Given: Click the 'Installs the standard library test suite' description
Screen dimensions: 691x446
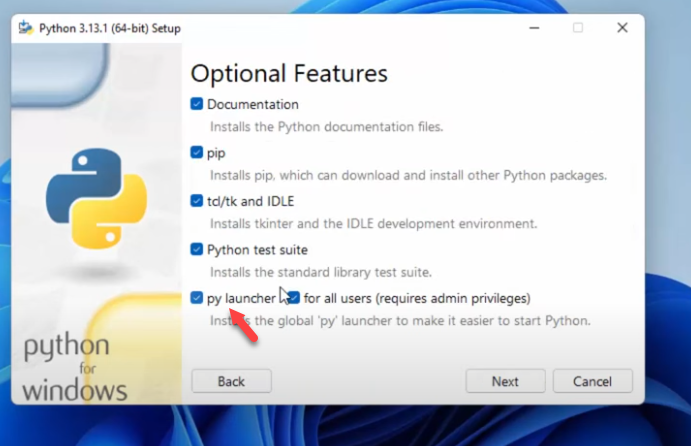Looking at the screenshot, I should click(x=320, y=272).
